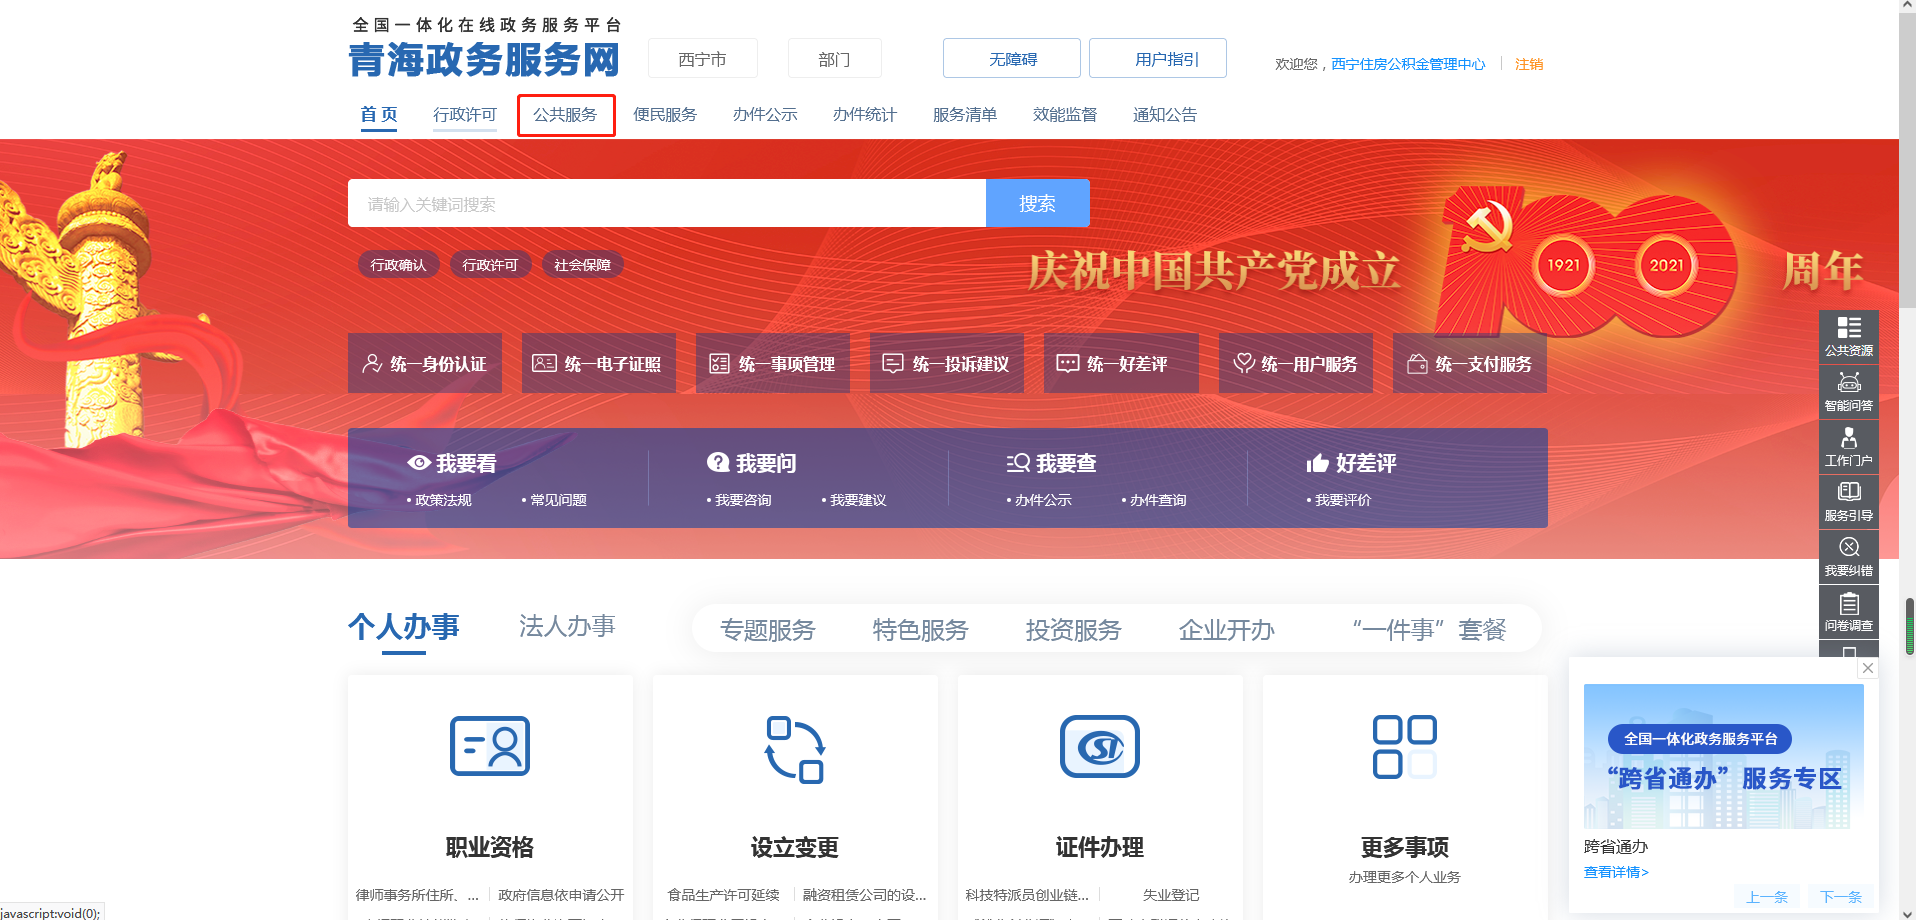Click the 上一条 button in popup
Screen dimensions: 1916x920
coord(1766,897)
